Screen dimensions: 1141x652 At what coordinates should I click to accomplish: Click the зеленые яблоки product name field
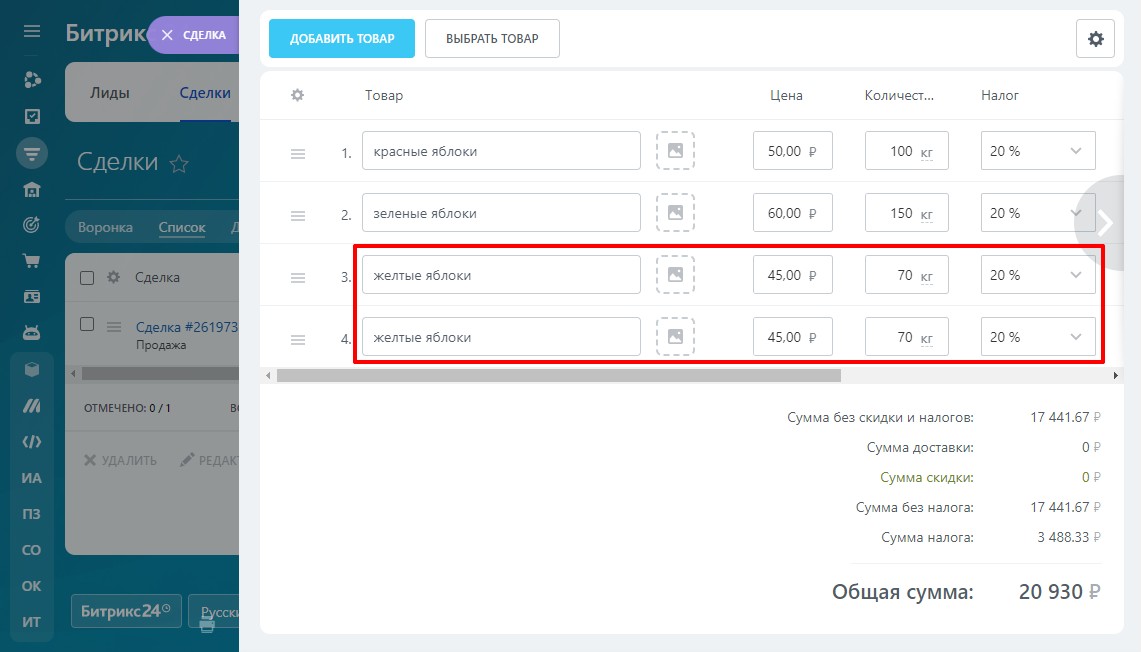(501, 212)
